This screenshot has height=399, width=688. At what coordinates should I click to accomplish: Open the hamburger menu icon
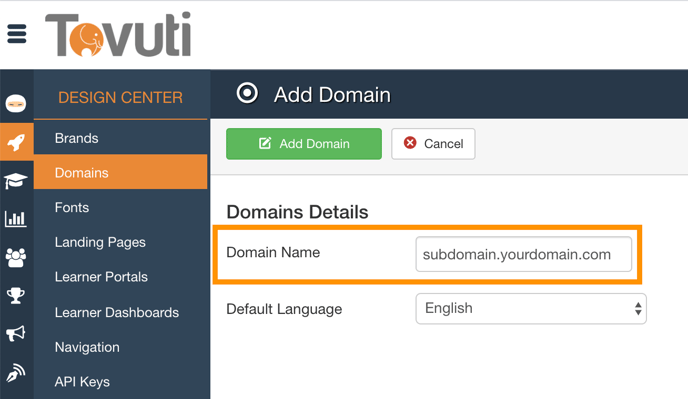(x=17, y=34)
